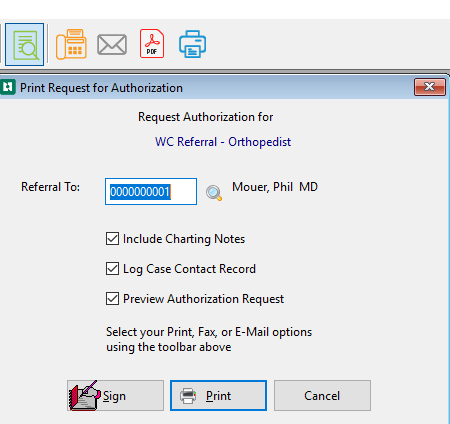Click the Print button
This screenshot has height=424, width=450.
[218, 395]
